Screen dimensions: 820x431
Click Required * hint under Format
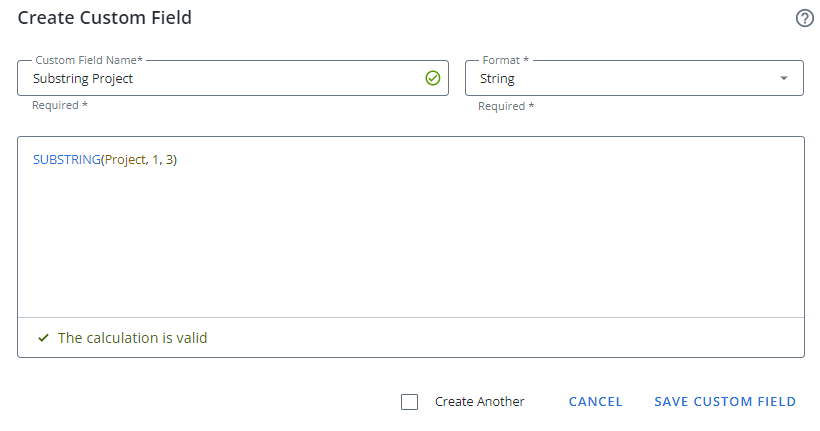505,106
